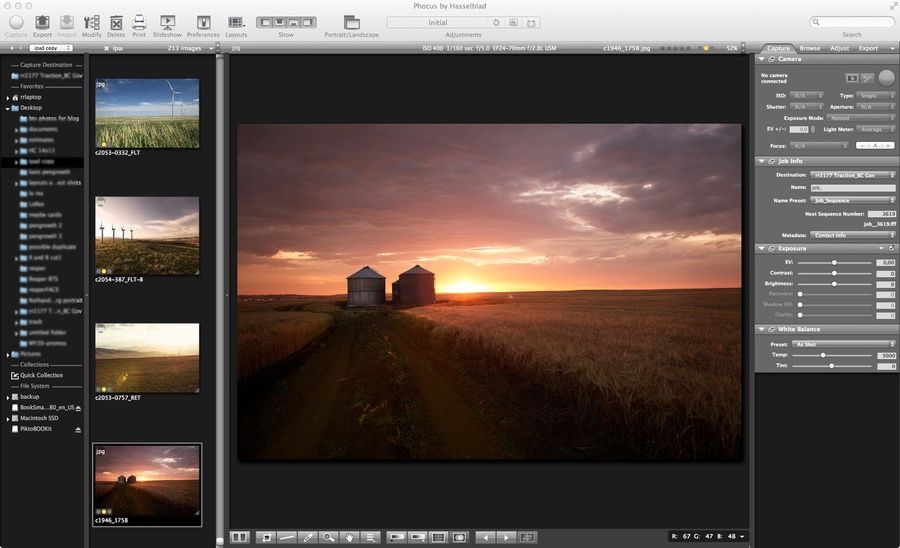Screen dimensions: 900x548
Task: Select the zoom magnifier tool
Action: (328, 537)
